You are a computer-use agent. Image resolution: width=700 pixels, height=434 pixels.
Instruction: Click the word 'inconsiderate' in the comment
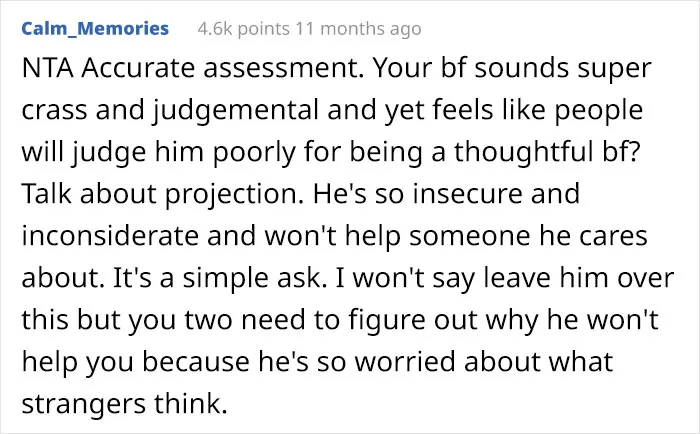tap(110, 235)
